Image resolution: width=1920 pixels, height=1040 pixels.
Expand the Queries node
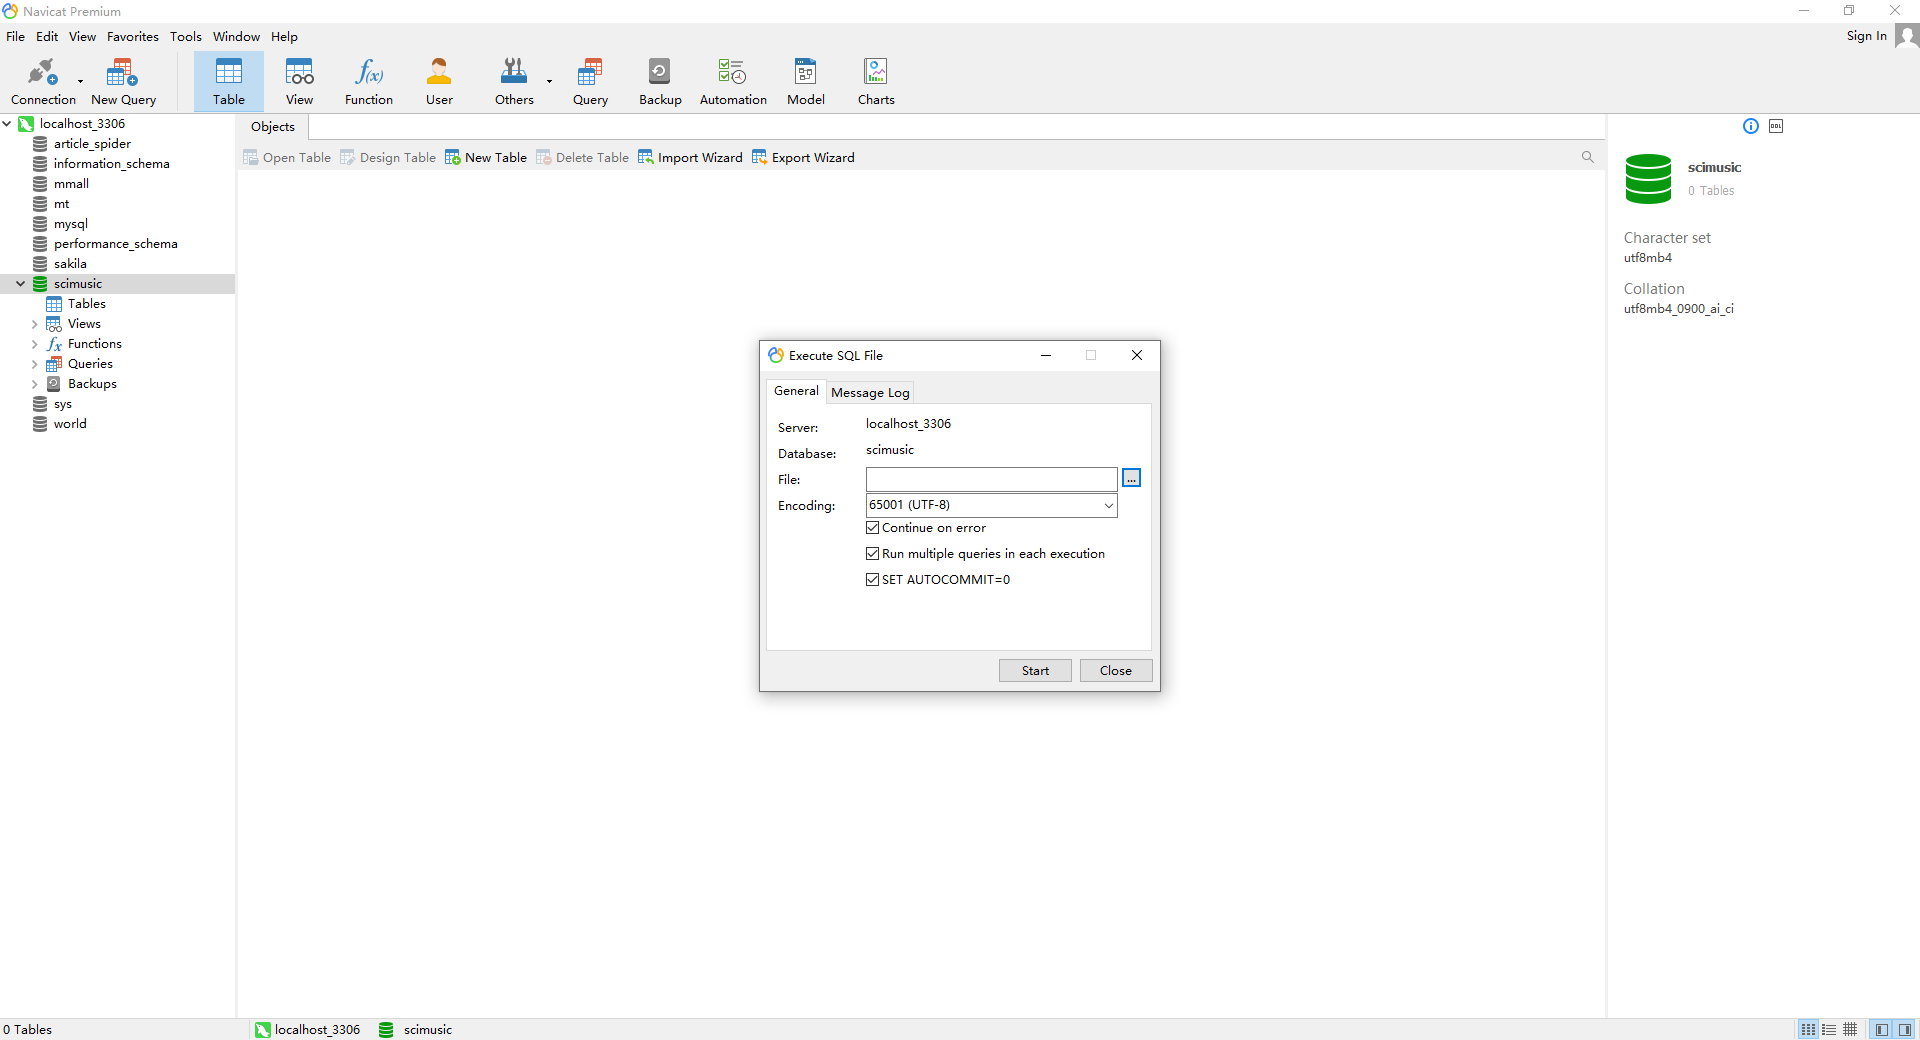(x=34, y=364)
